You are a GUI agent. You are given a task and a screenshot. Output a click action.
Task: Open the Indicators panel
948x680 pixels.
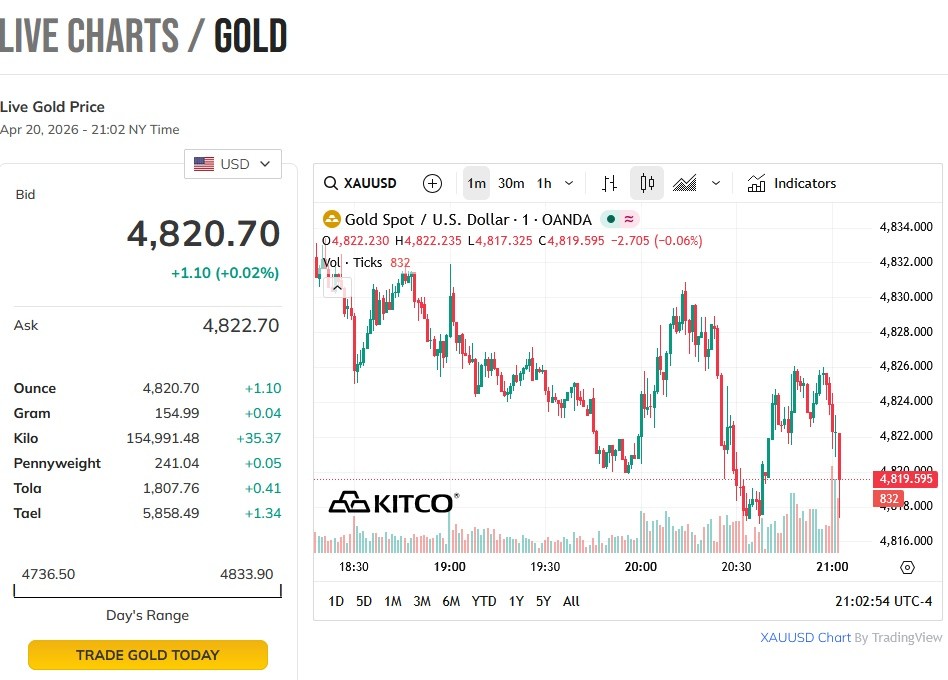pos(792,183)
